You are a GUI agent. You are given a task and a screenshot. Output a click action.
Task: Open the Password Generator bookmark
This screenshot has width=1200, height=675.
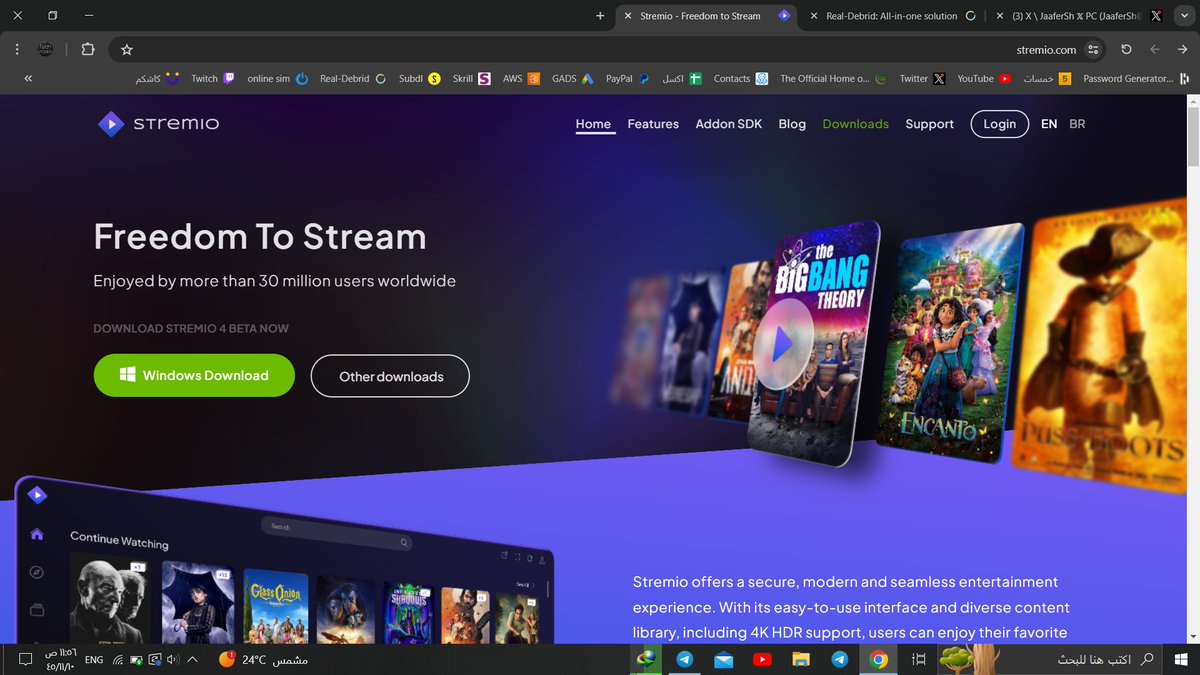1137,78
